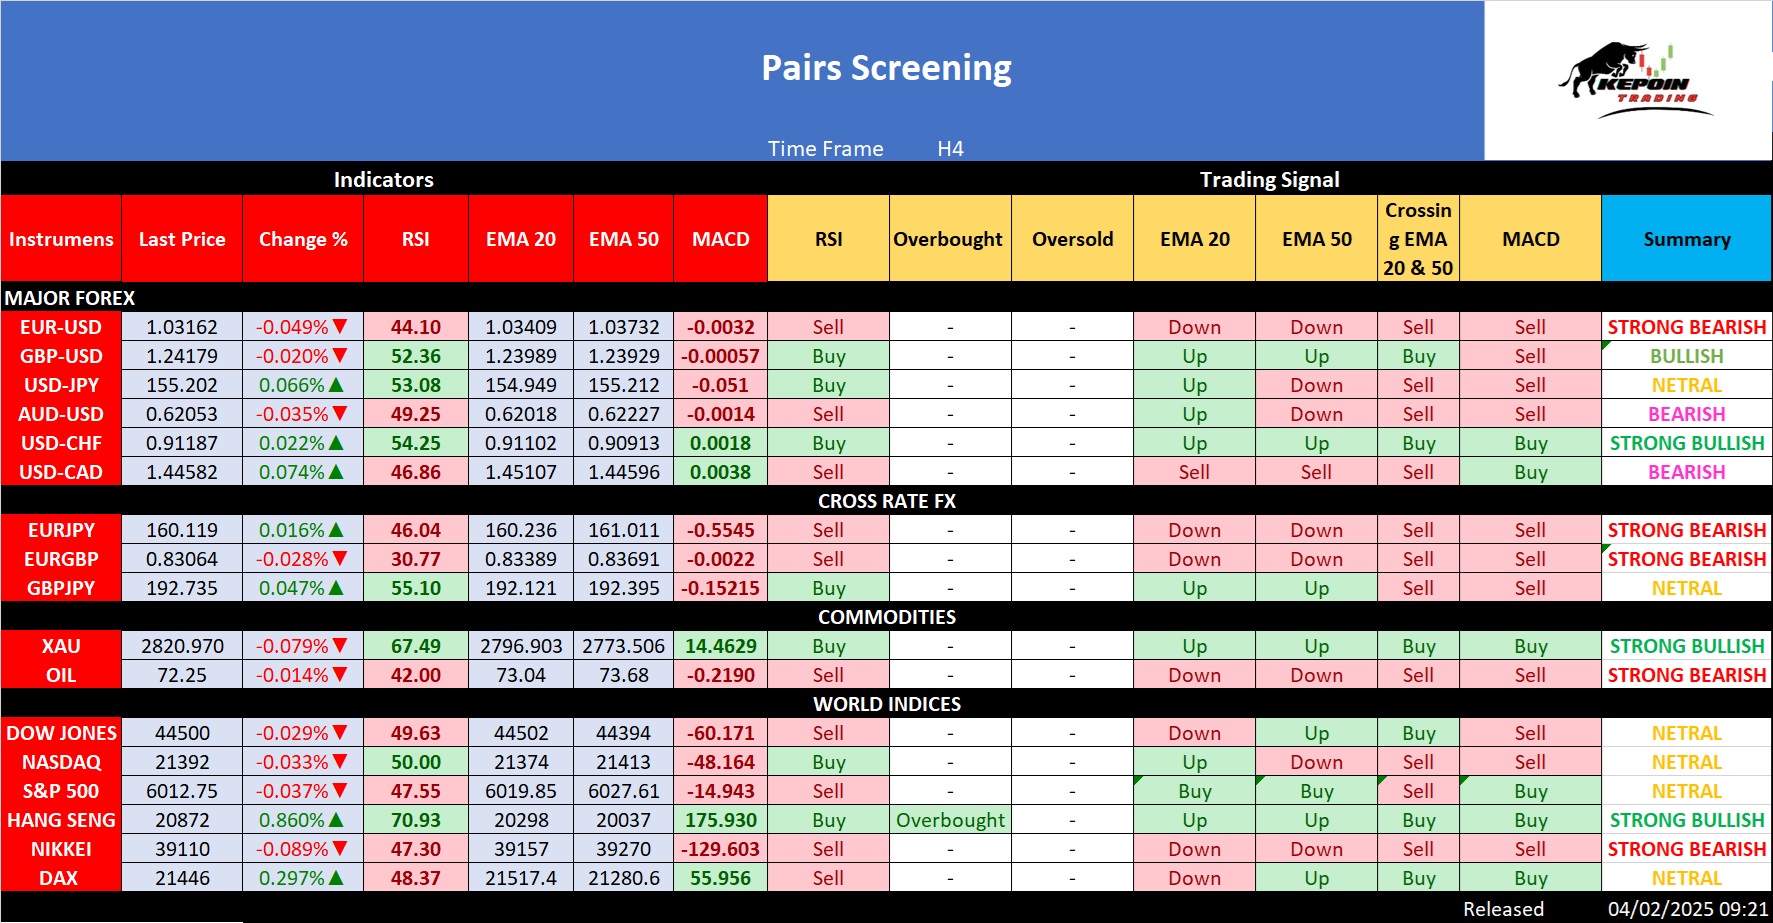Click the red down arrow in XAU row
The image size is (1773, 923).
340,646
